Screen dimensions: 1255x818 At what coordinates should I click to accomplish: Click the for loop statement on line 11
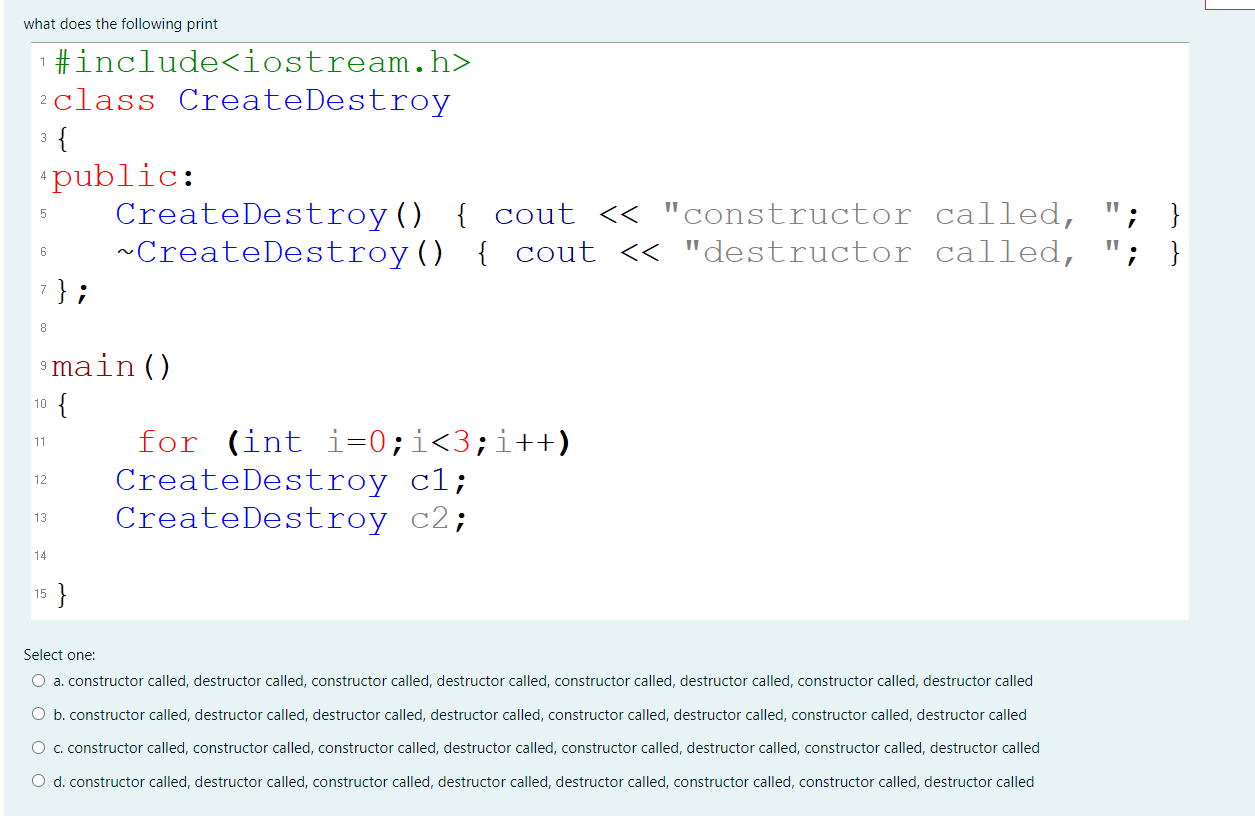355,441
